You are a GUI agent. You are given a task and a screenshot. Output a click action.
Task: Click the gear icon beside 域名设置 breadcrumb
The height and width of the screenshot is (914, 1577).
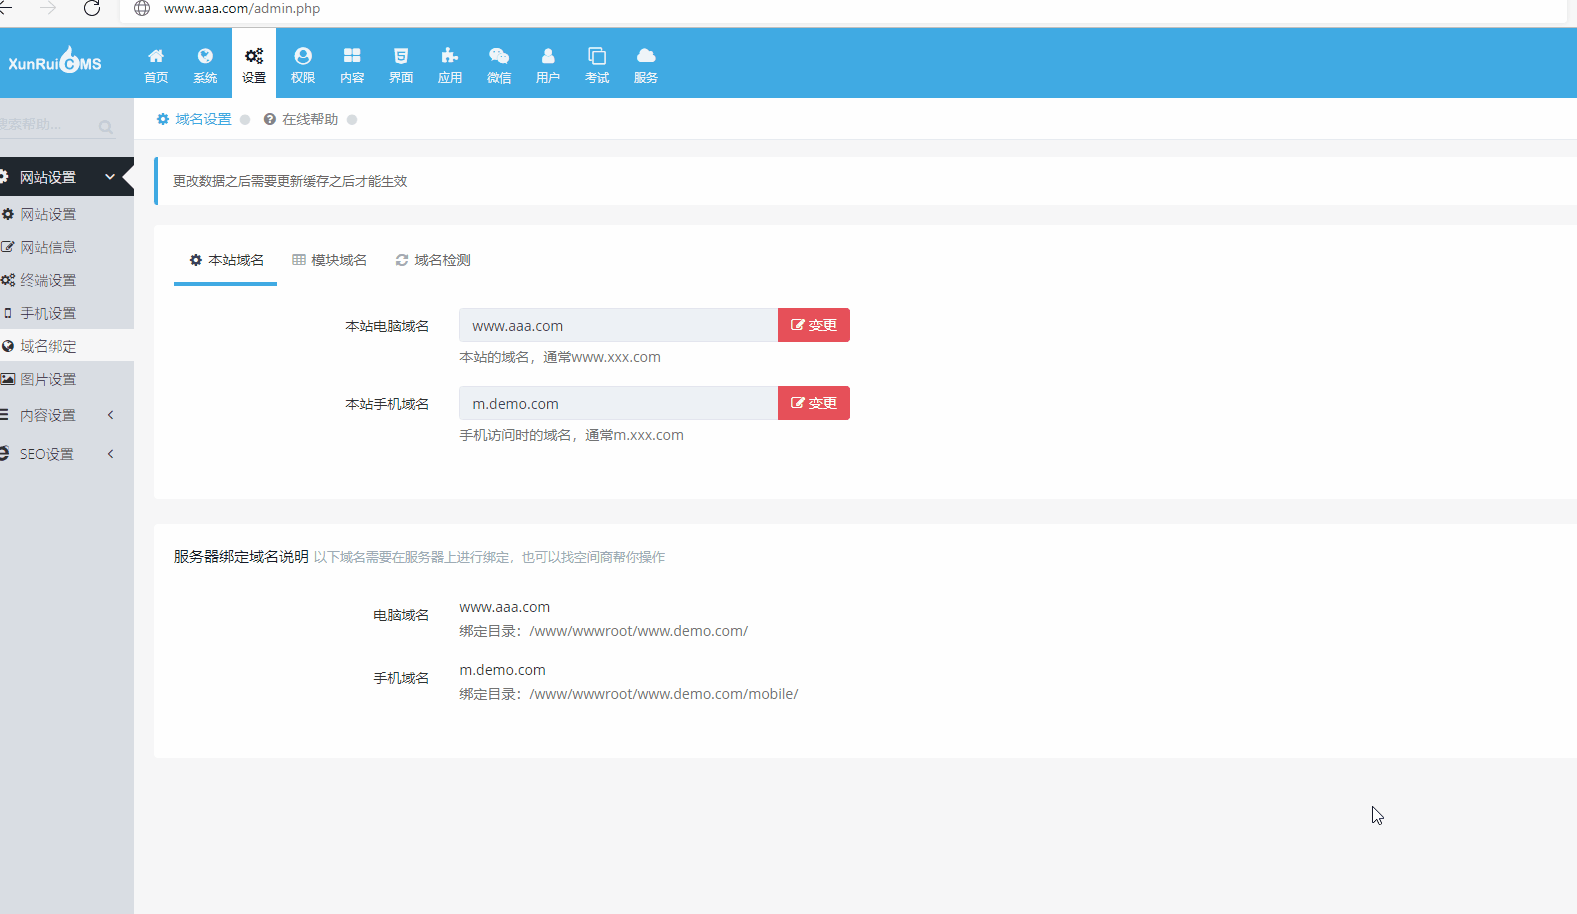click(x=163, y=119)
